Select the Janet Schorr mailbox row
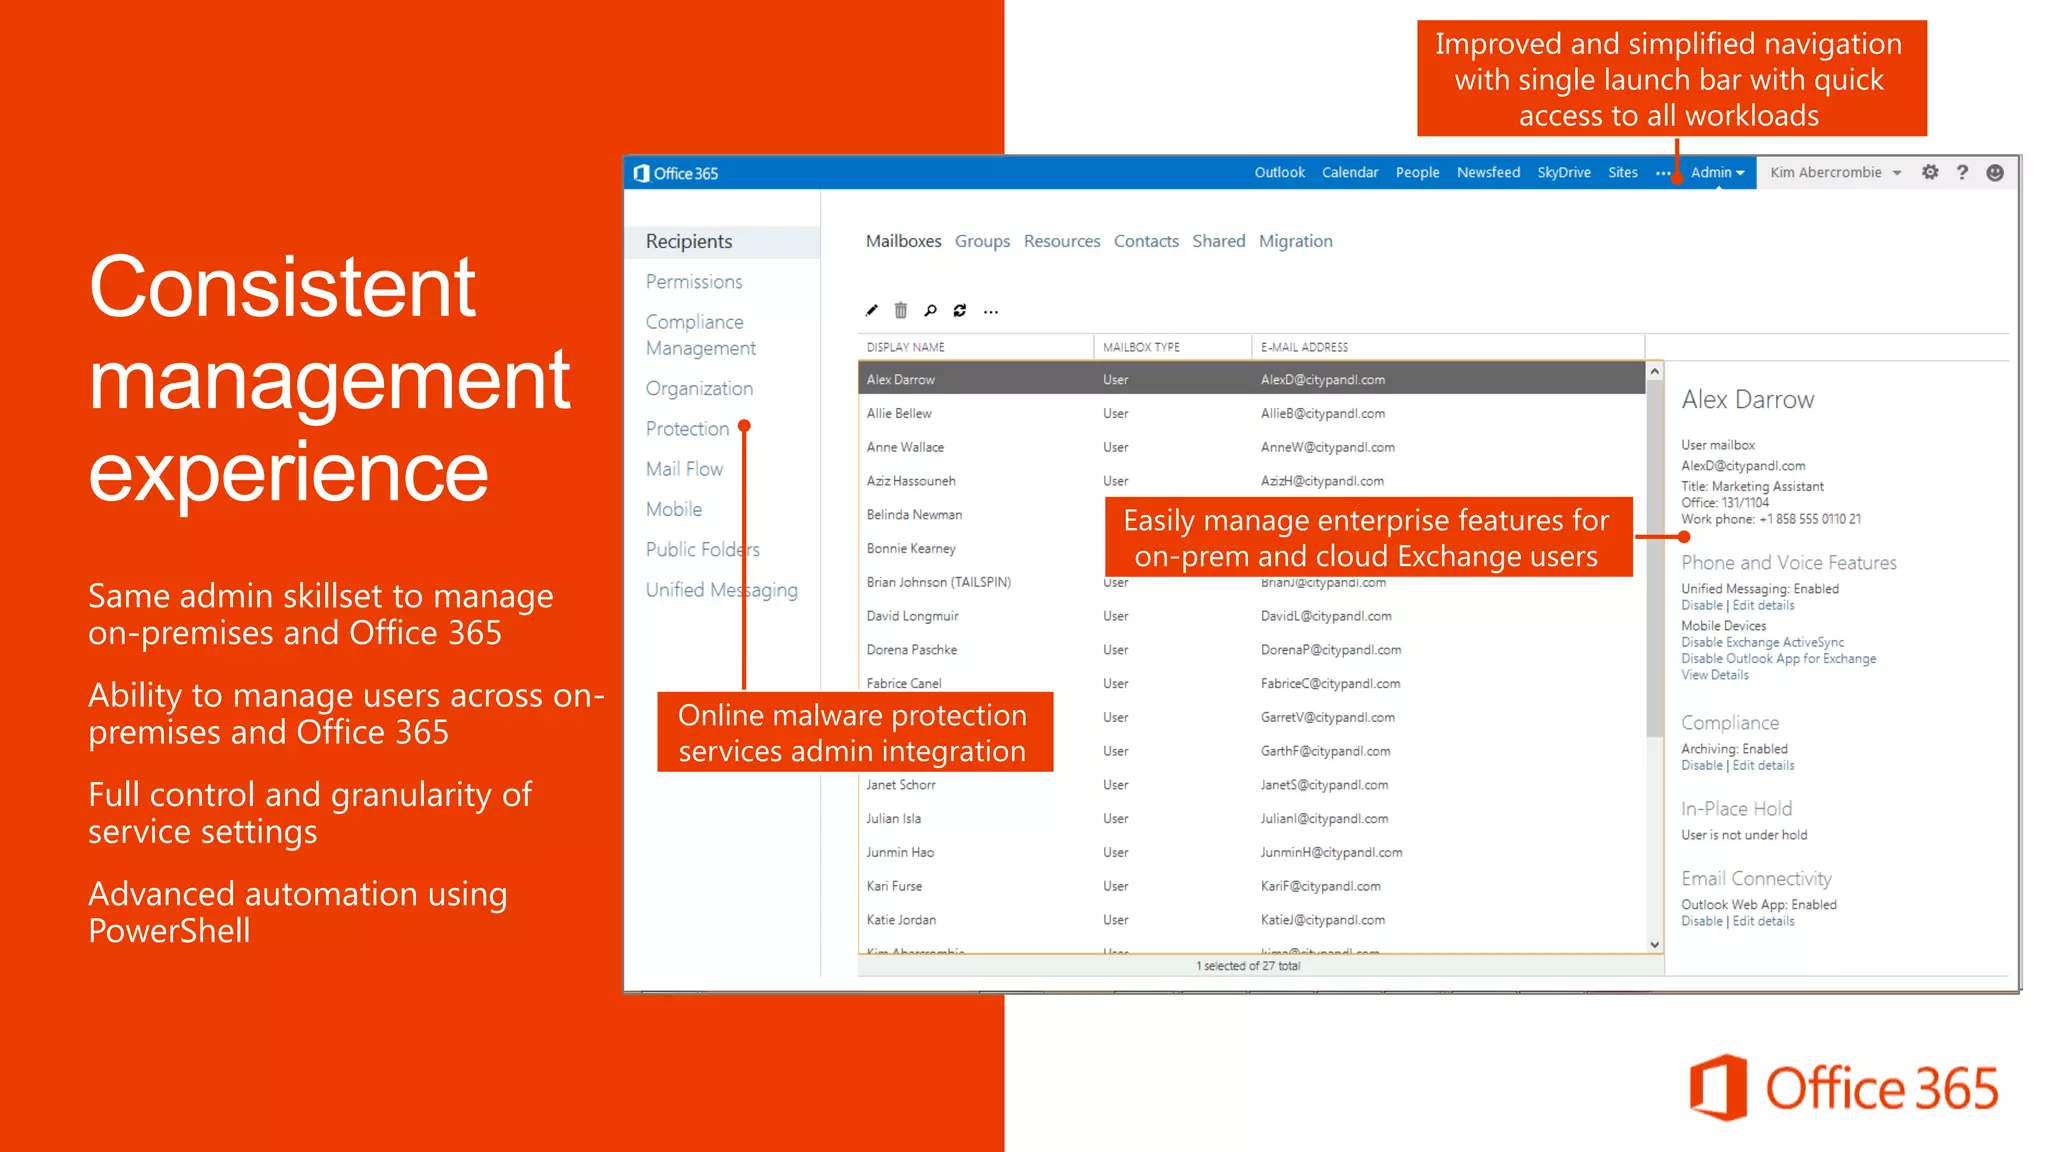This screenshot has width=2048, height=1152. [1251, 785]
